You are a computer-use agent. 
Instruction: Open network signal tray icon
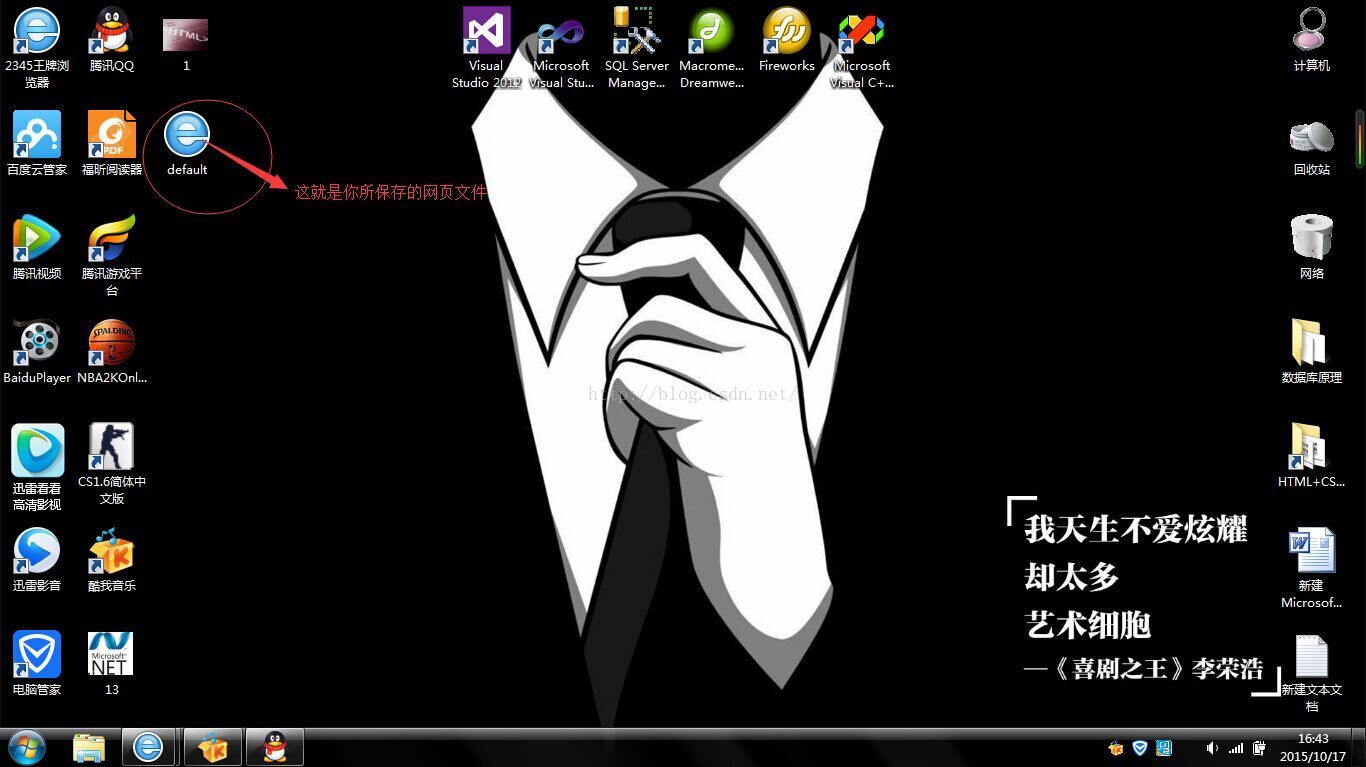click(1236, 748)
